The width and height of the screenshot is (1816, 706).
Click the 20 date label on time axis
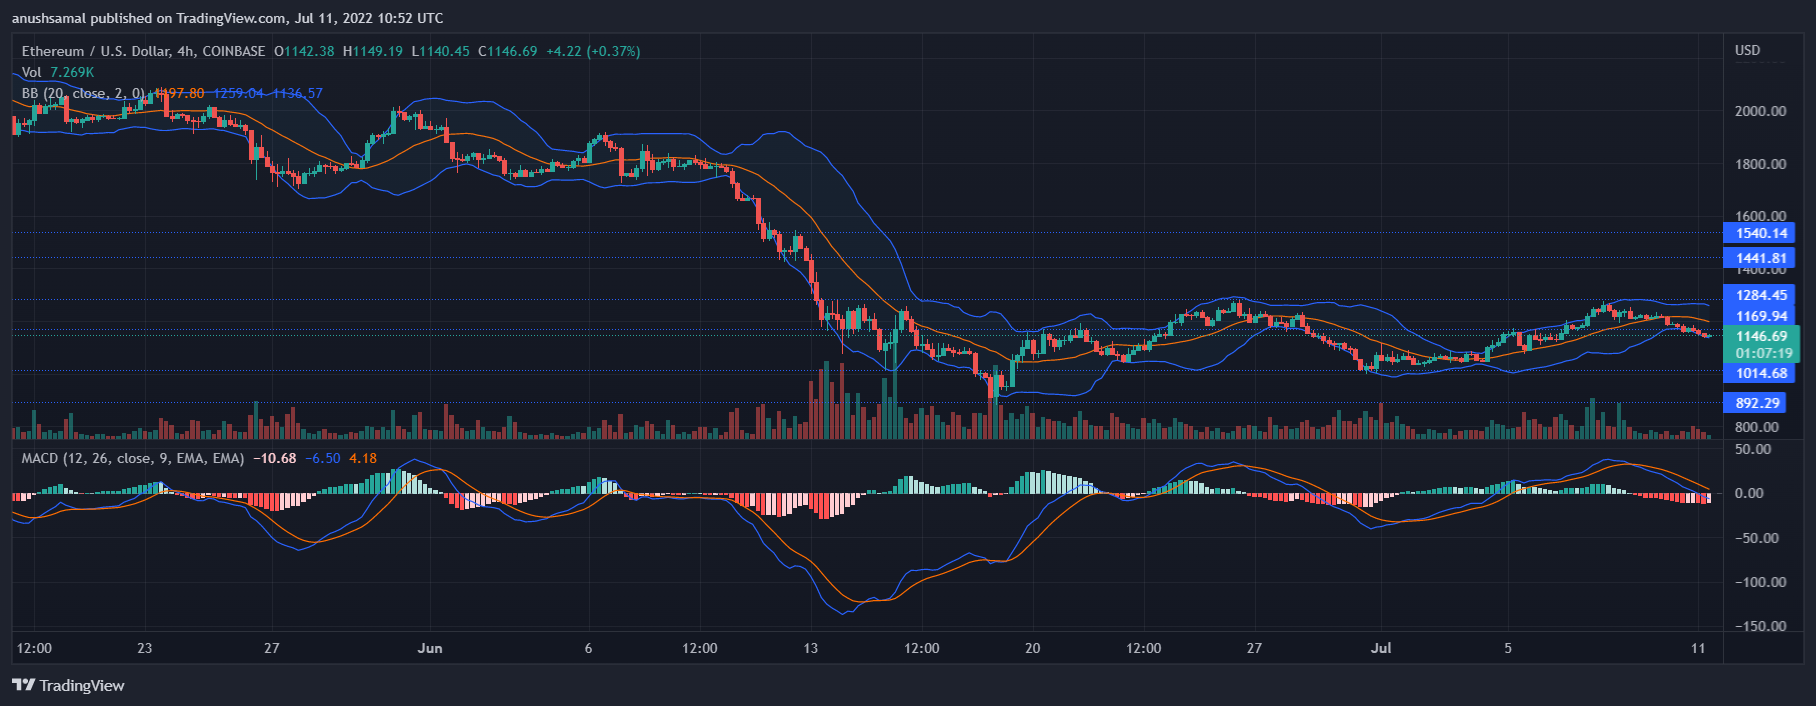tap(1033, 648)
